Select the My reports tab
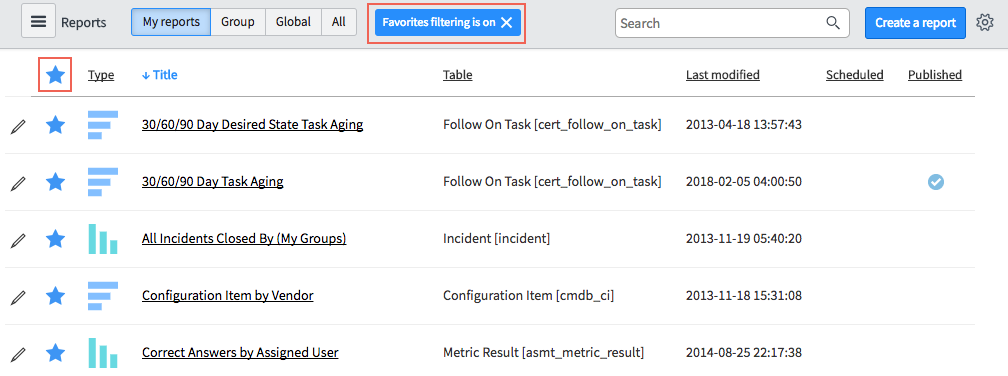 pos(171,22)
